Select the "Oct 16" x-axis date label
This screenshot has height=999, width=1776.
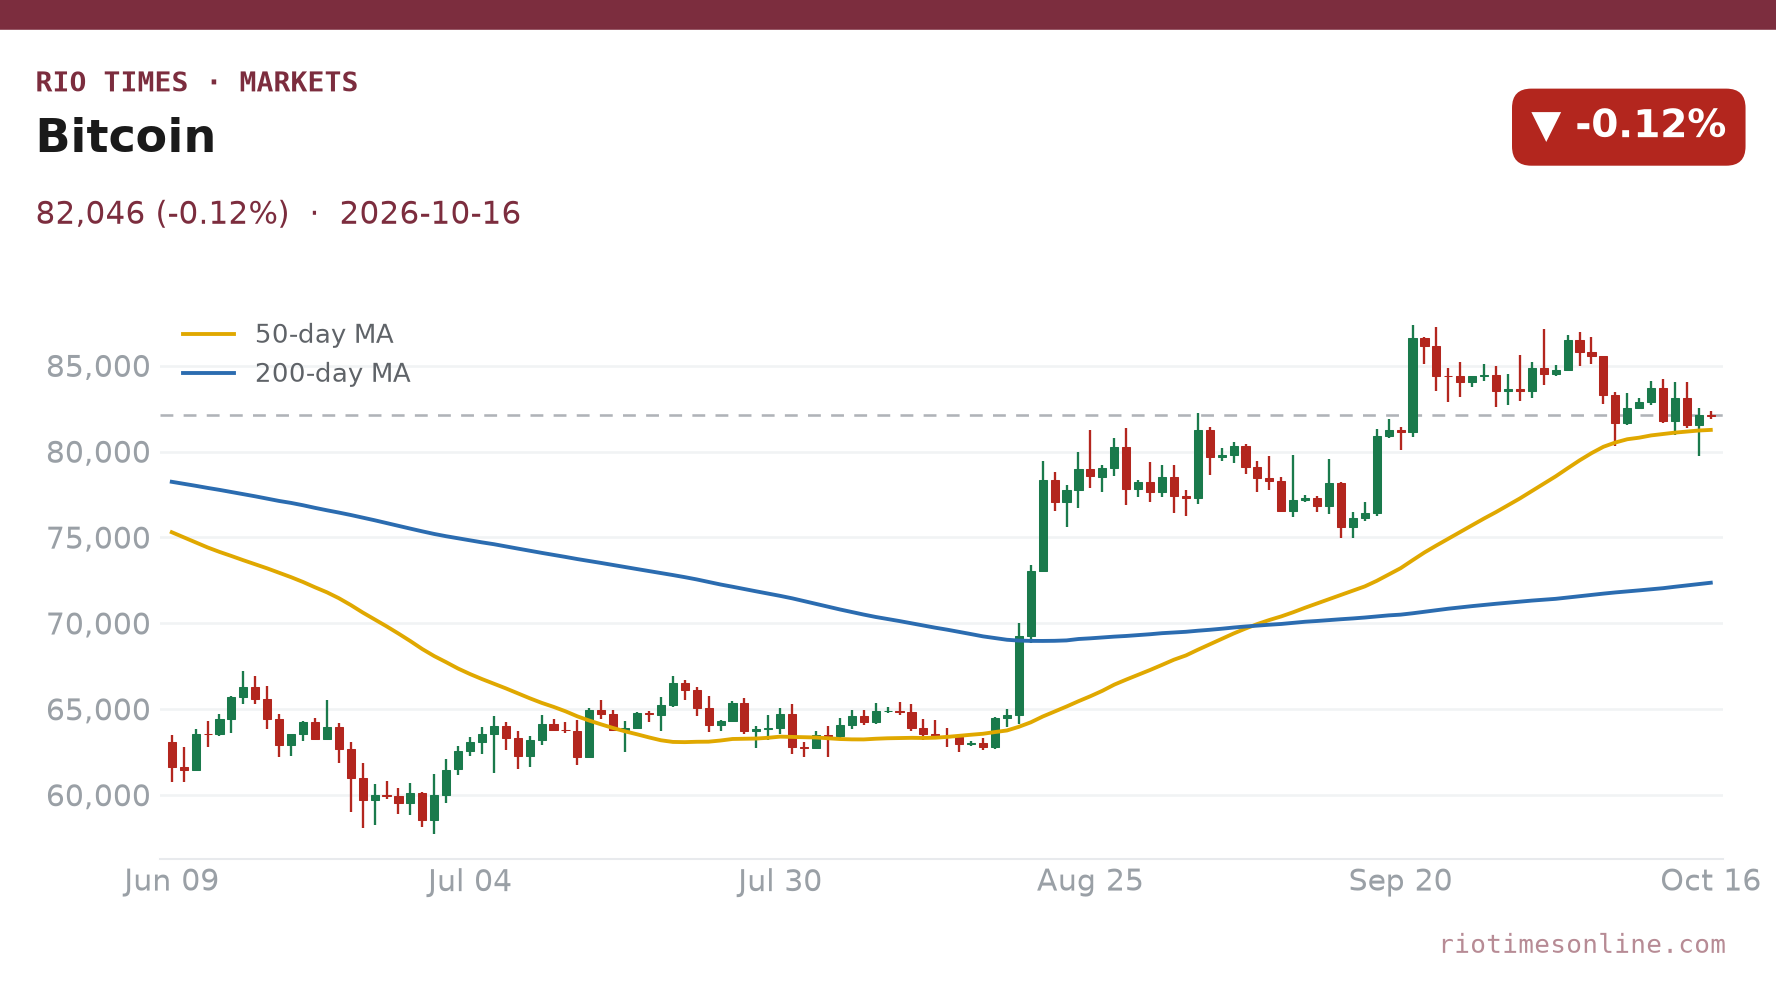tap(1710, 881)
